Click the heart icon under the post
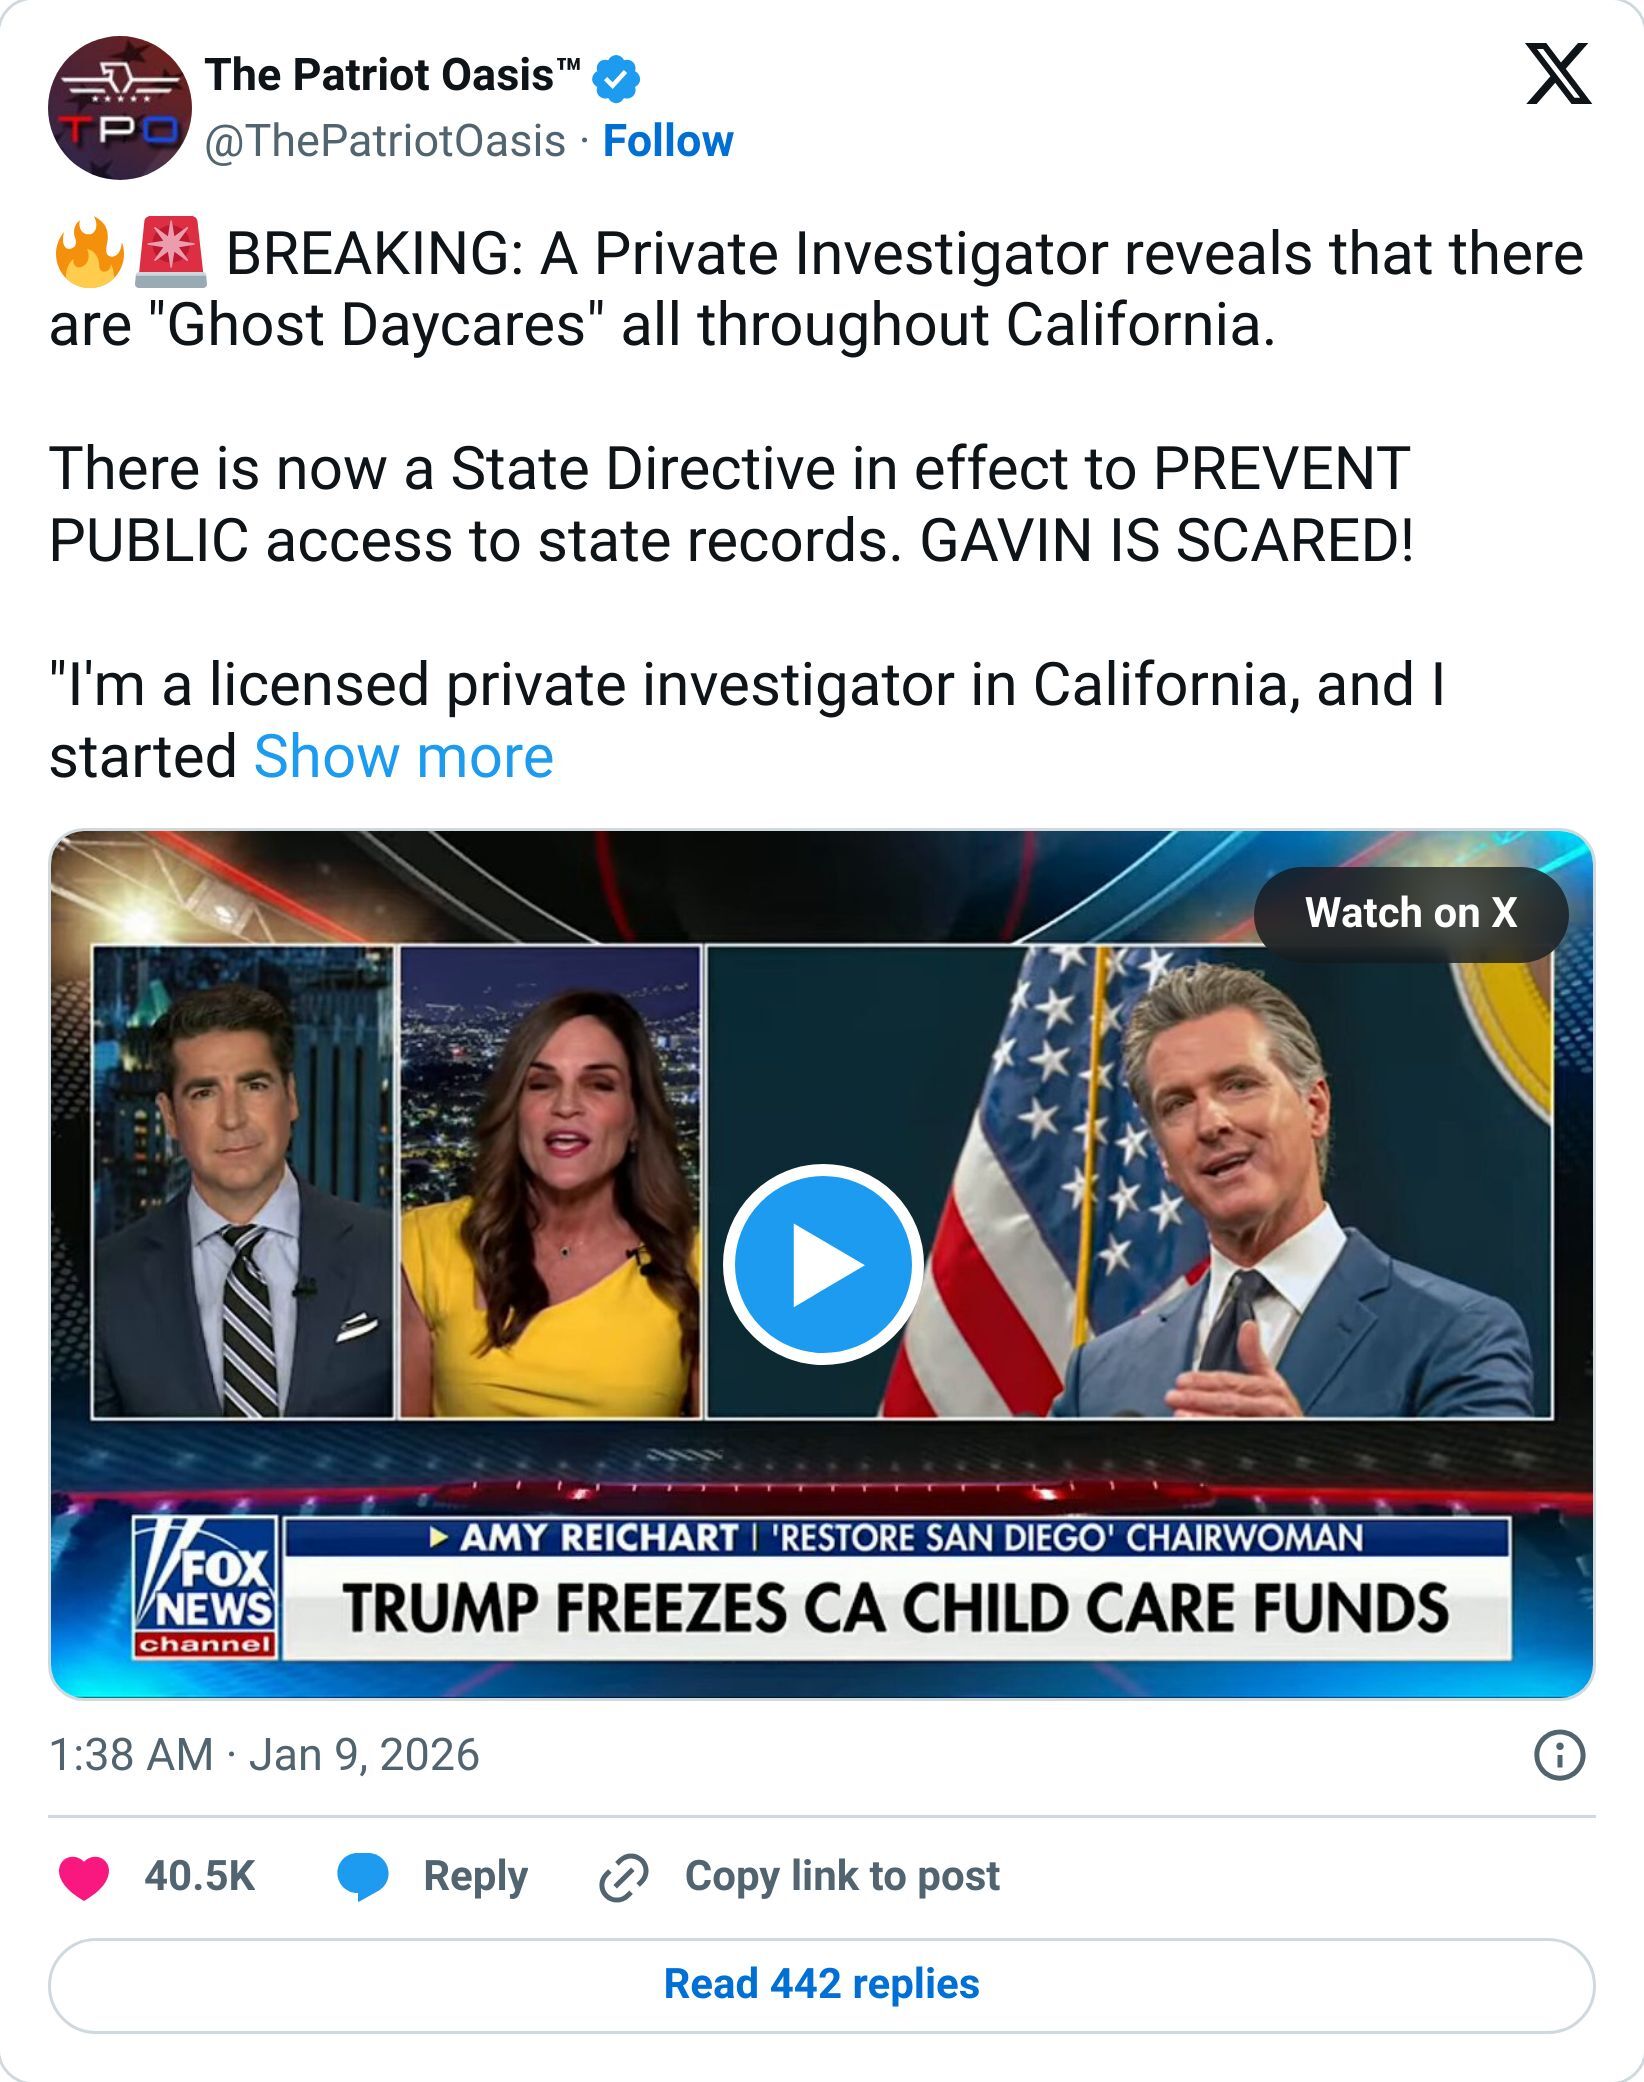The width and height of the screenshot is (1644, 2082). point(85,1878)
